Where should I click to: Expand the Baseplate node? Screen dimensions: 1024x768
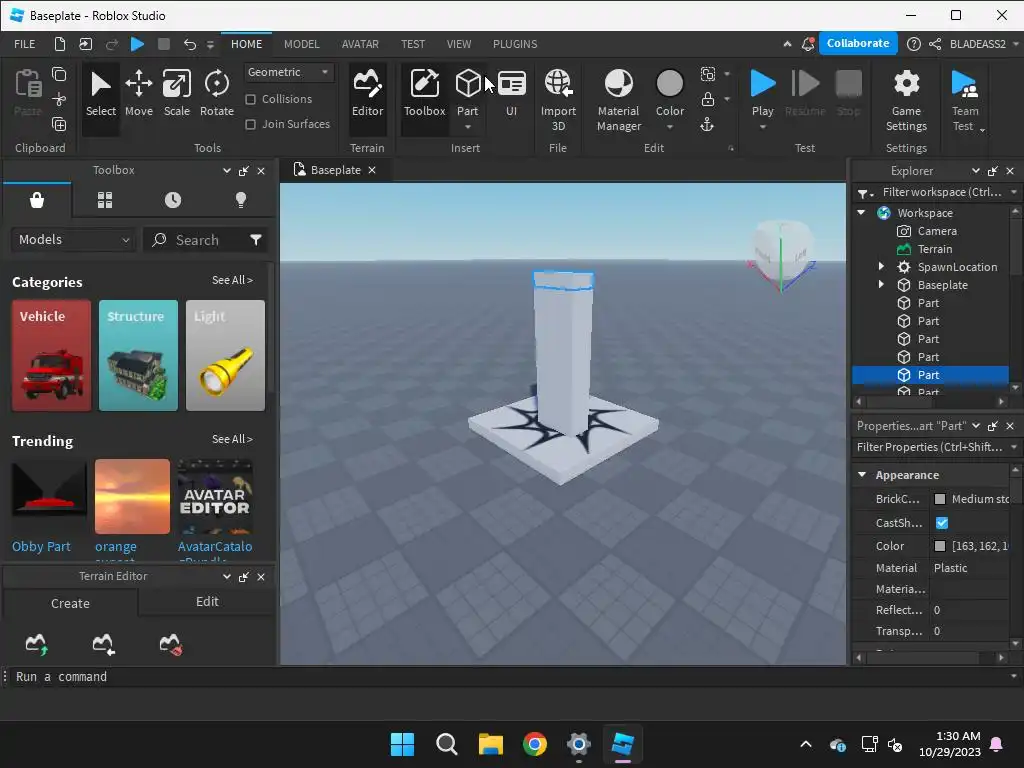(x=880, y=285)
